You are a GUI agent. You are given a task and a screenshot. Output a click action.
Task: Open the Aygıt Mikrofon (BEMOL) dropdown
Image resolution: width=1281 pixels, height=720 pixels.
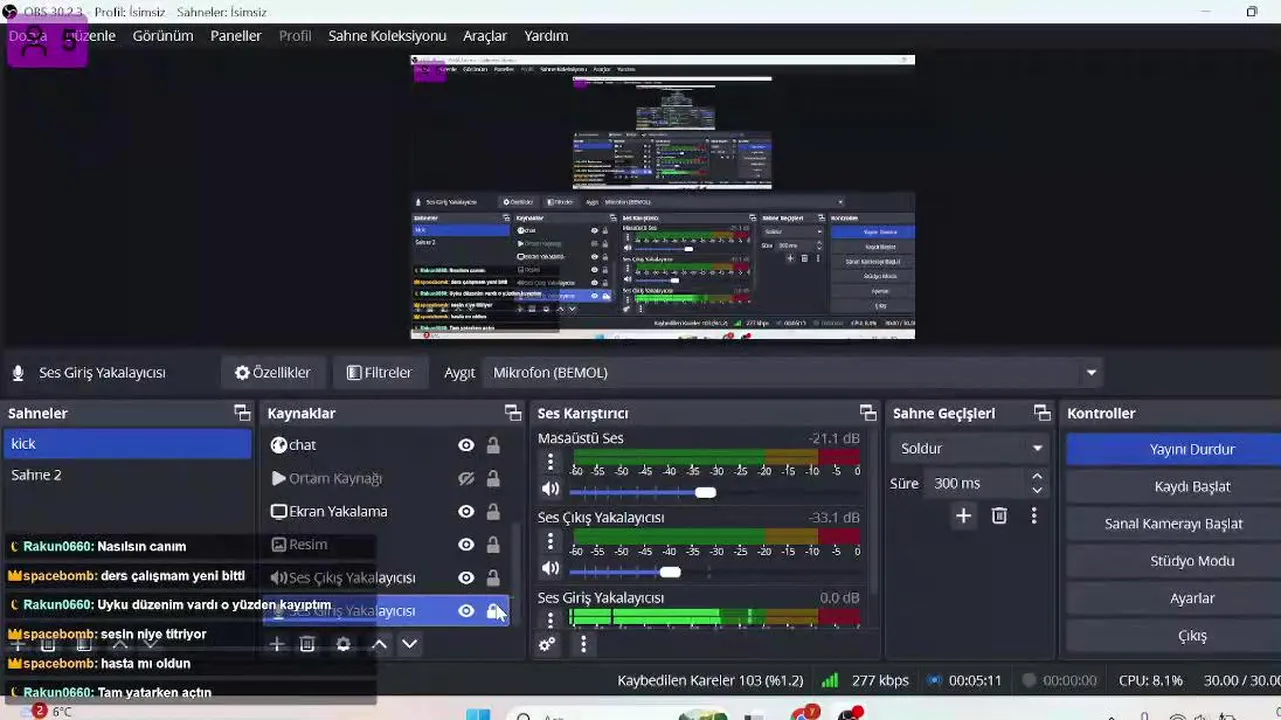click(793, 373)
